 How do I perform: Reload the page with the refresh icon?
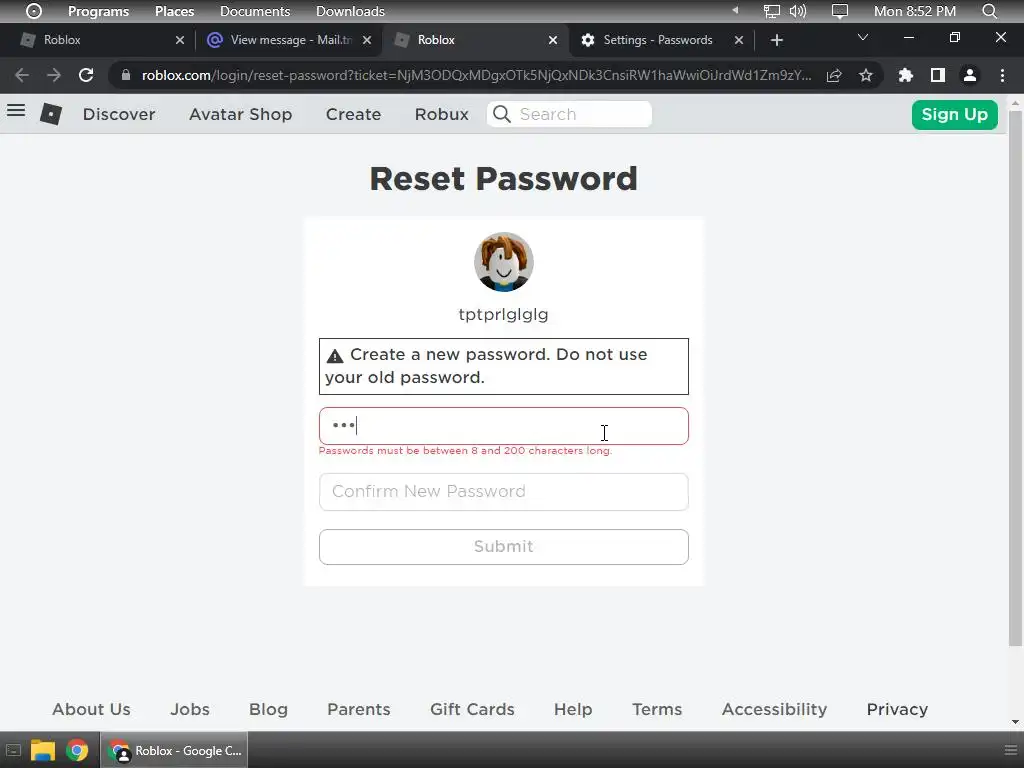point(86,75)
